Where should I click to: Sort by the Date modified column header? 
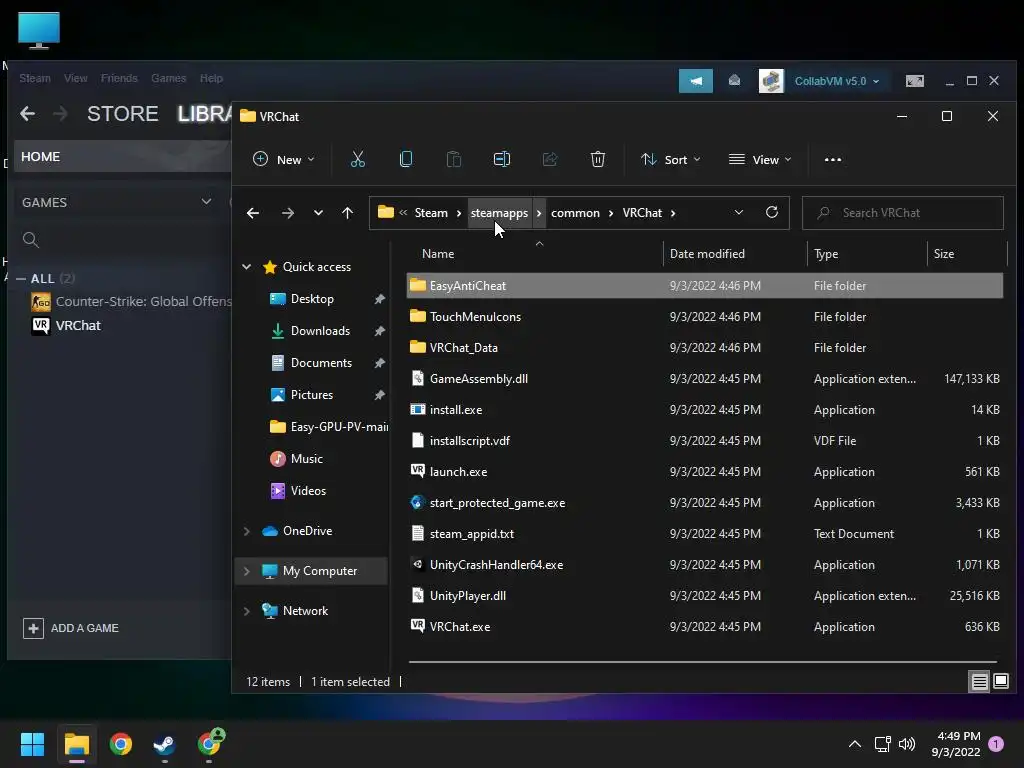click(x=734, y=254)
